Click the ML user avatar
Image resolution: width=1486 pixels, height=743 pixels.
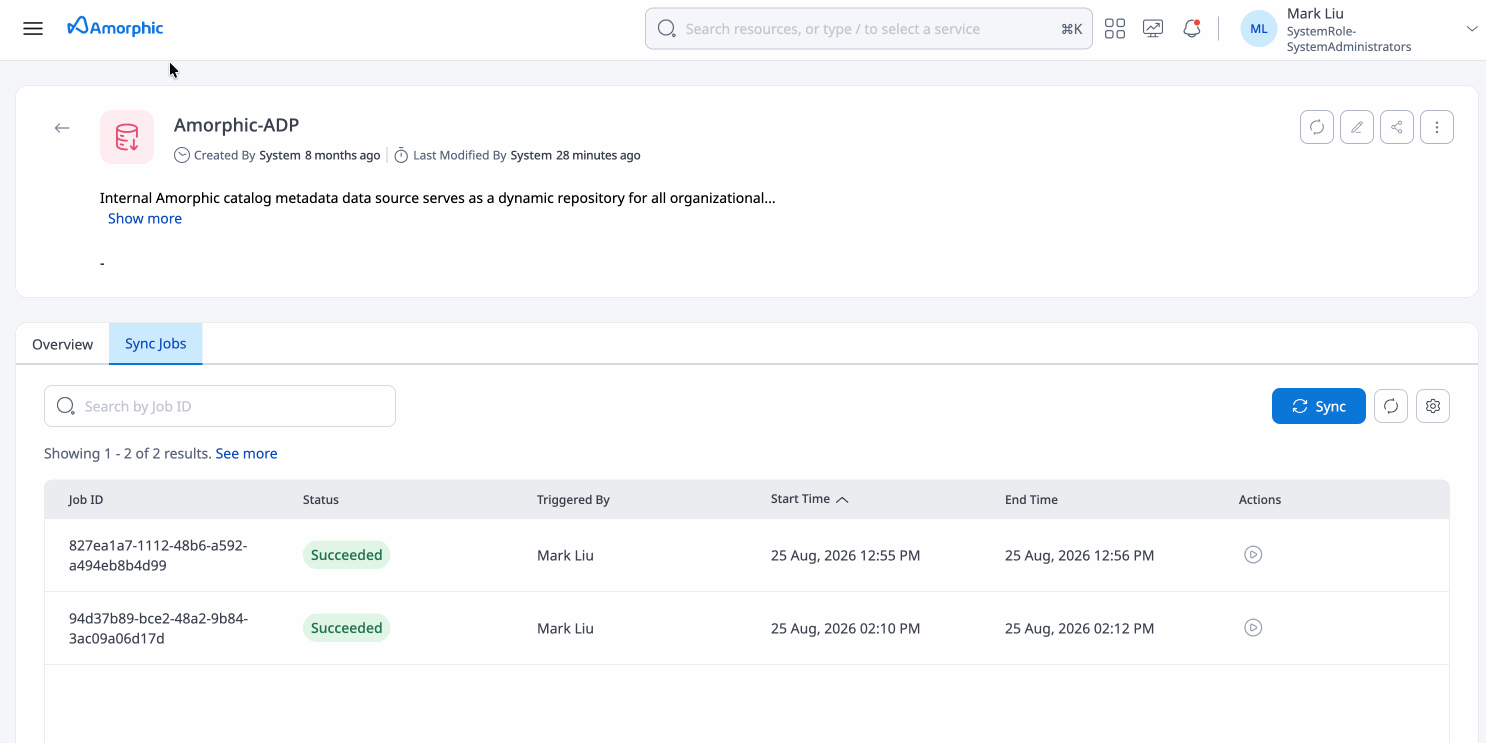pyautogui.click(x=1259, y=29)
